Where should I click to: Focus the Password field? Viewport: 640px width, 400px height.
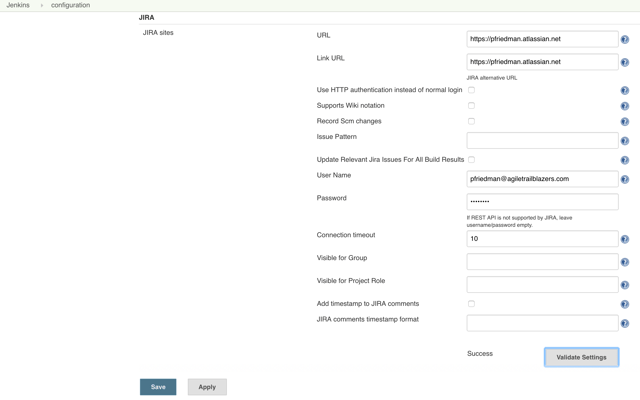tap(542, 202)
